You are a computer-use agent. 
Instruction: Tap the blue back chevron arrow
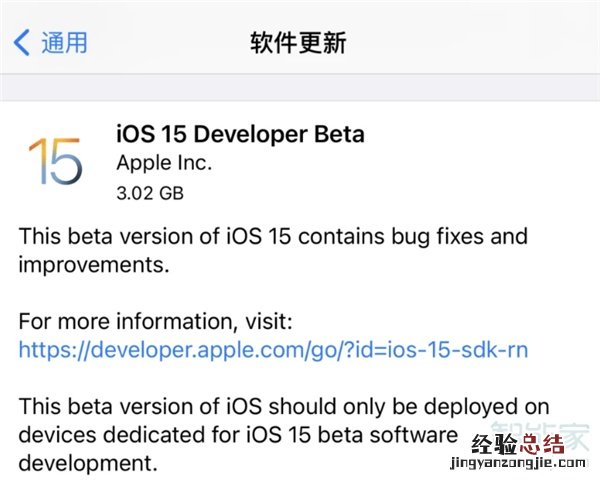click(22, 42)
